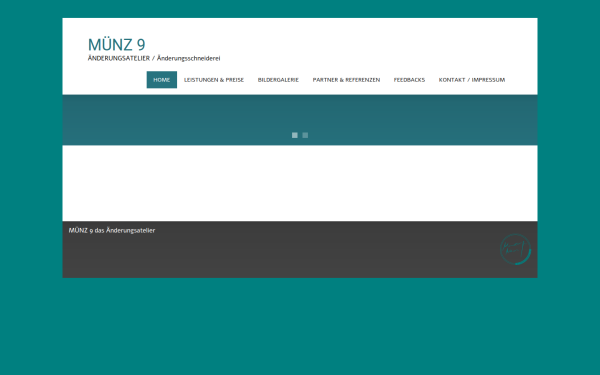The image size is (600, 375).
Task: Switch to the second slider dot
Action: coord(305,135)
